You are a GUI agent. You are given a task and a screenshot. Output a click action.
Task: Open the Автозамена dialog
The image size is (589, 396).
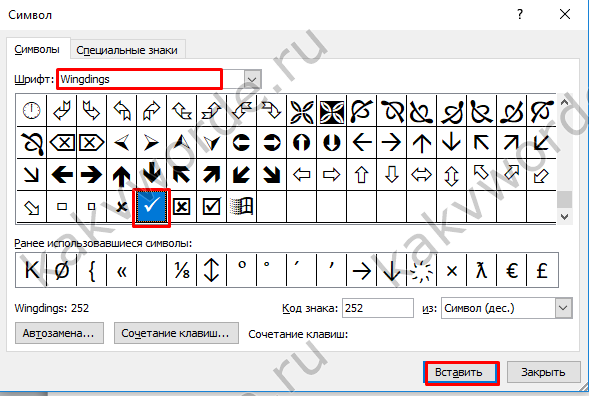pos(59,333)
